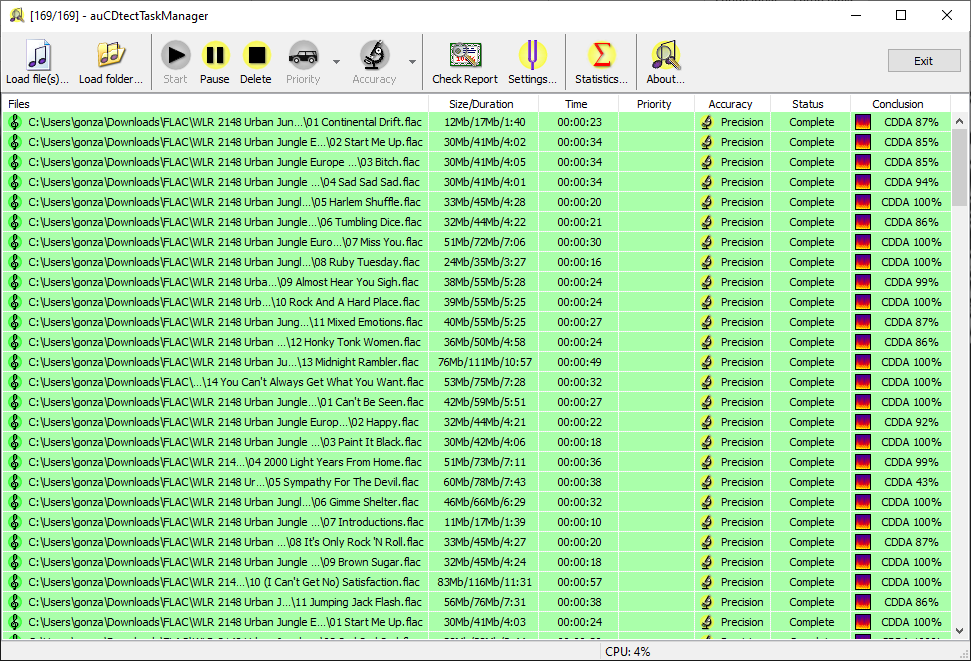This screenshot has width=971, height=661.
Task: Select the 07 Introductions.flac row
Action: (476, 522)
